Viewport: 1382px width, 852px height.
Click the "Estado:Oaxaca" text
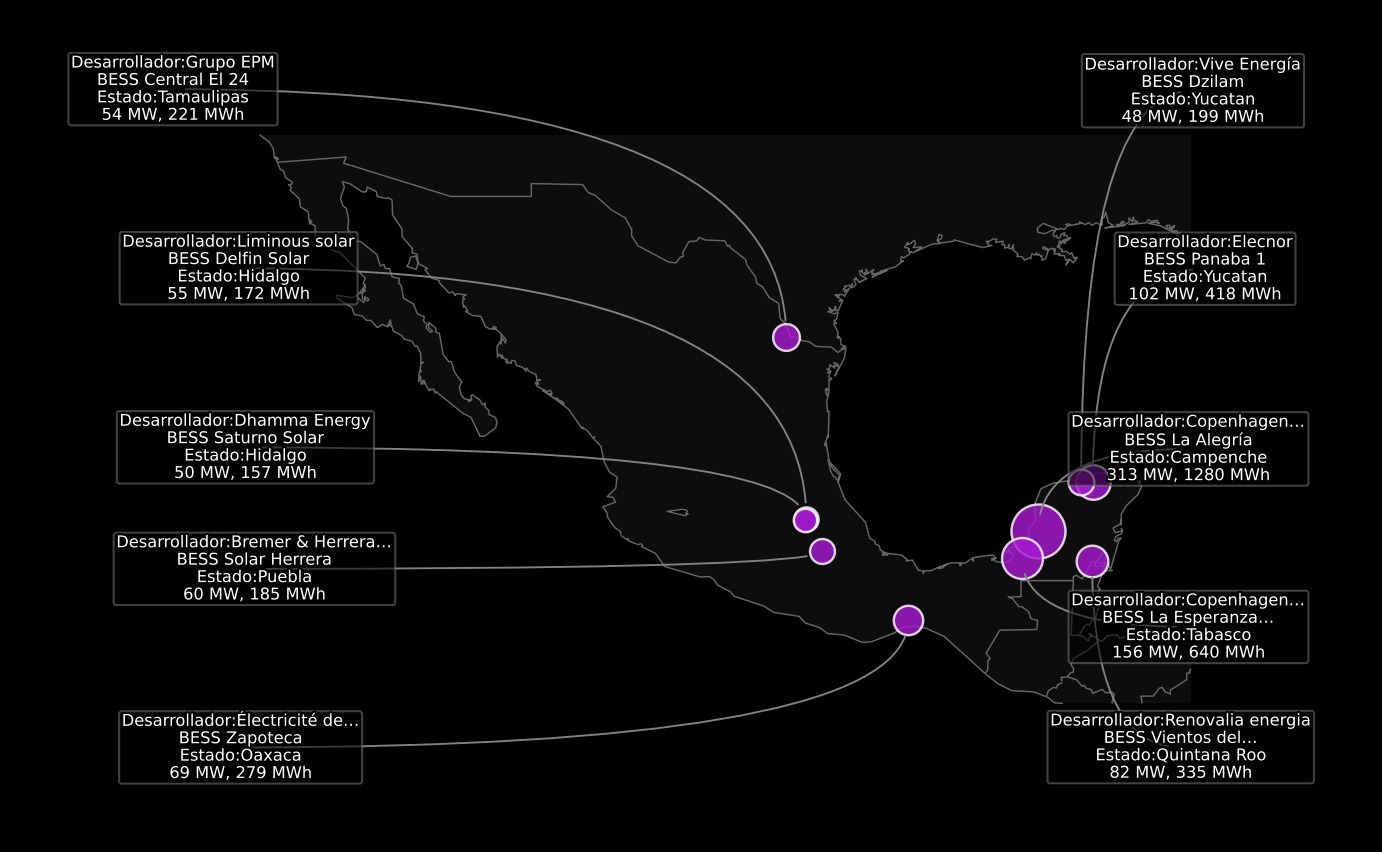pyautogui.click(x=240, y=755)
